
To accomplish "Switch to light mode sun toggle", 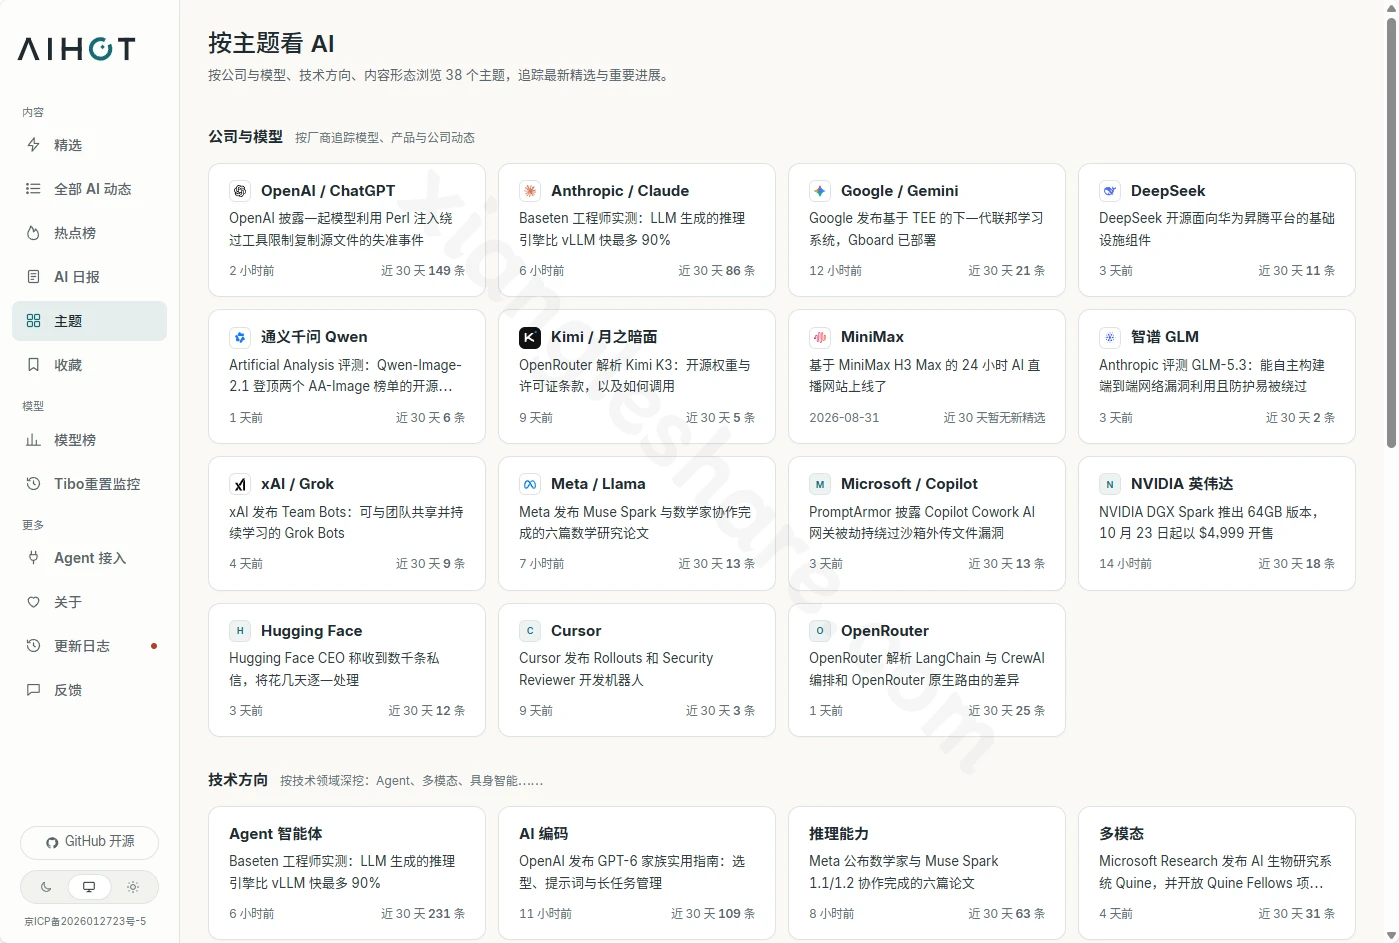I will coord(133,887).
